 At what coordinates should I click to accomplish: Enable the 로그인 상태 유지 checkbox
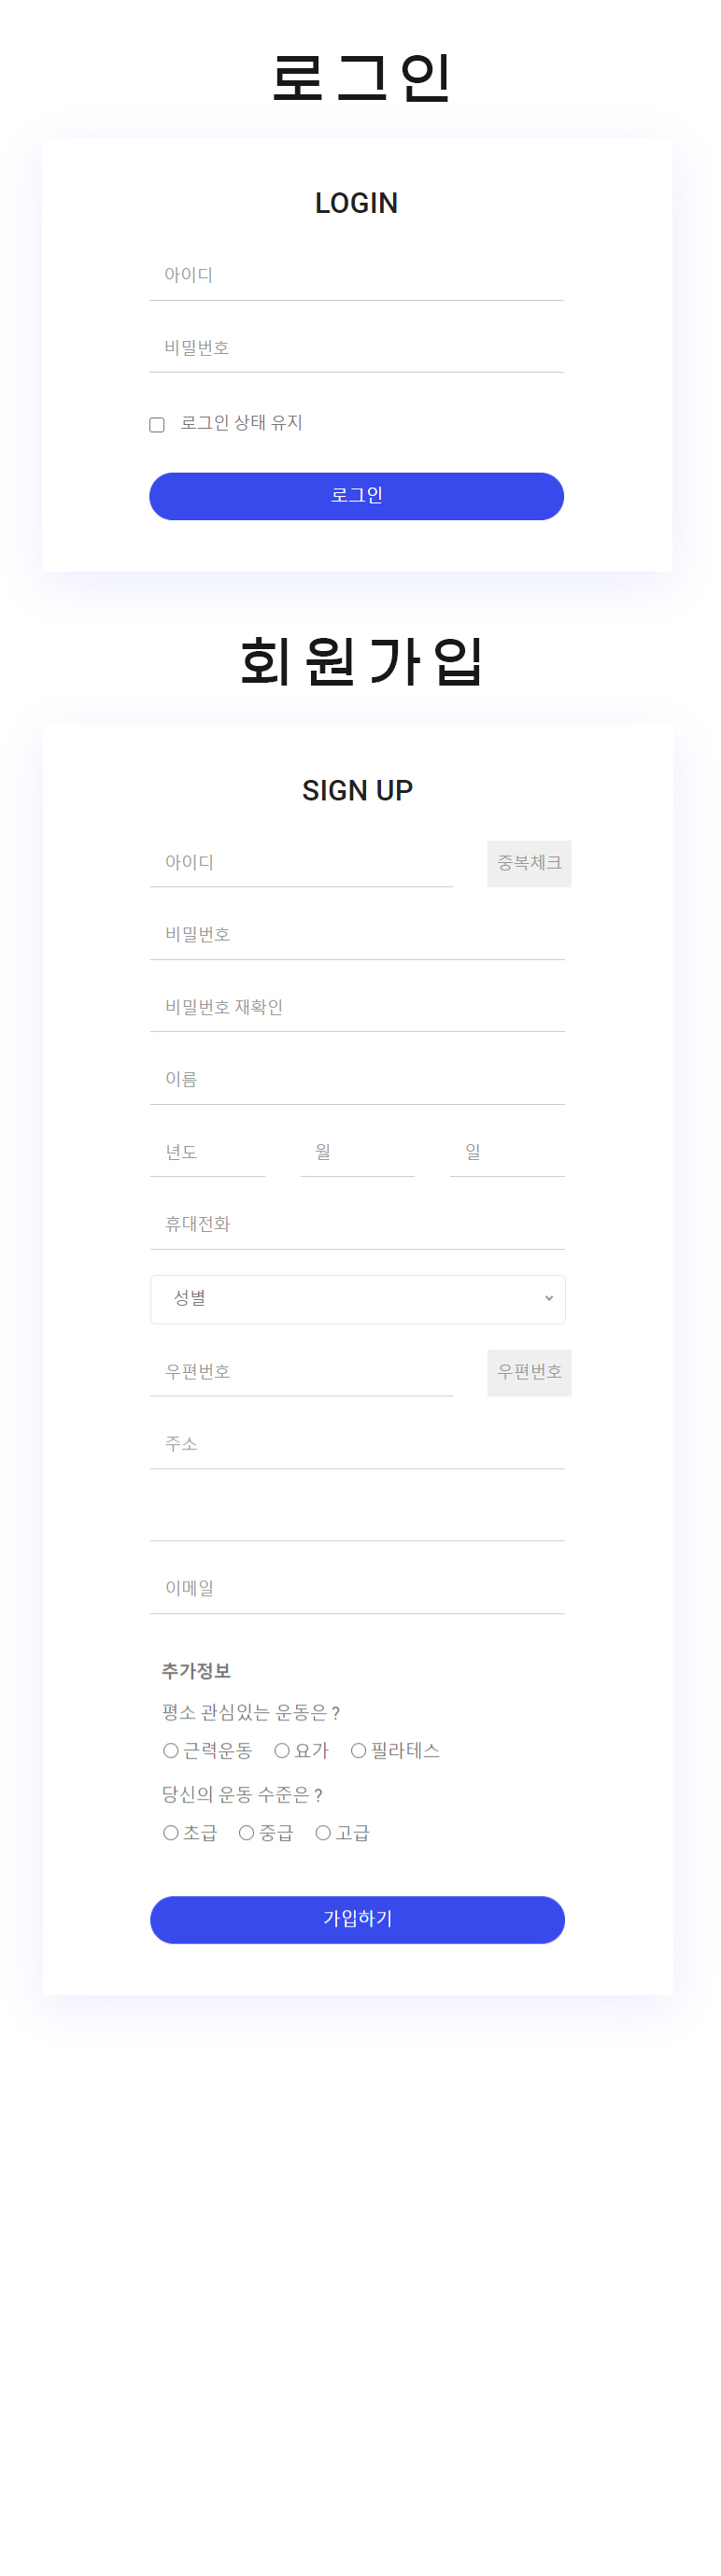coord(157,424)
